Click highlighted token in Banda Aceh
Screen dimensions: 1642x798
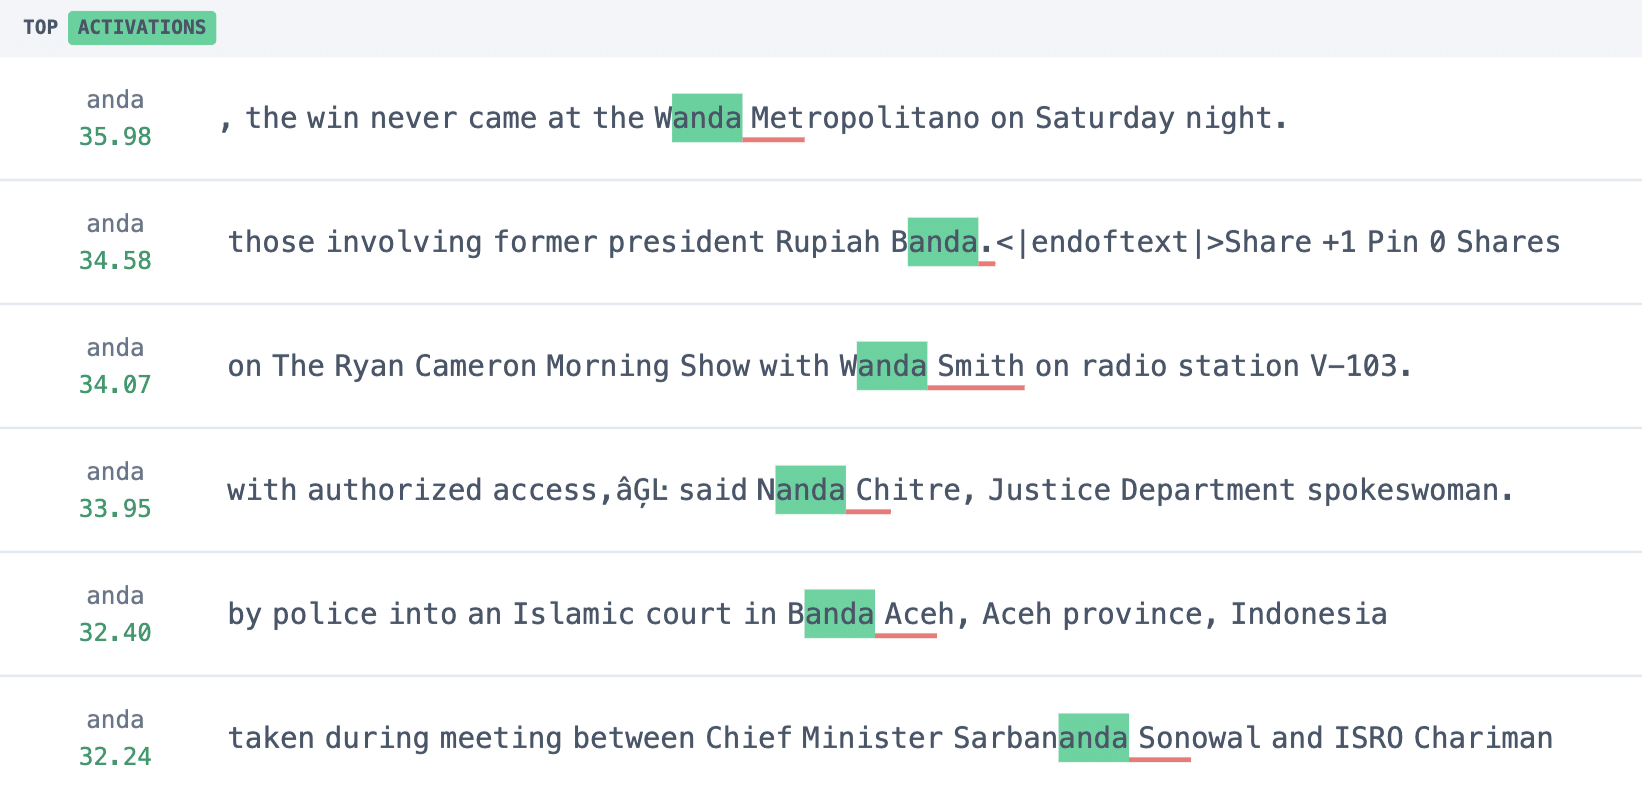tap(840, 614)
